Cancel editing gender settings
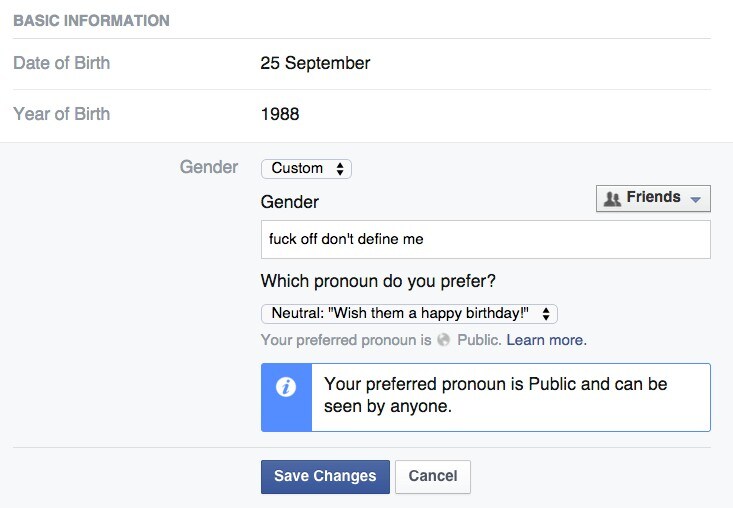The width and height of the screenshot is (733, 508). coord(433,477)
